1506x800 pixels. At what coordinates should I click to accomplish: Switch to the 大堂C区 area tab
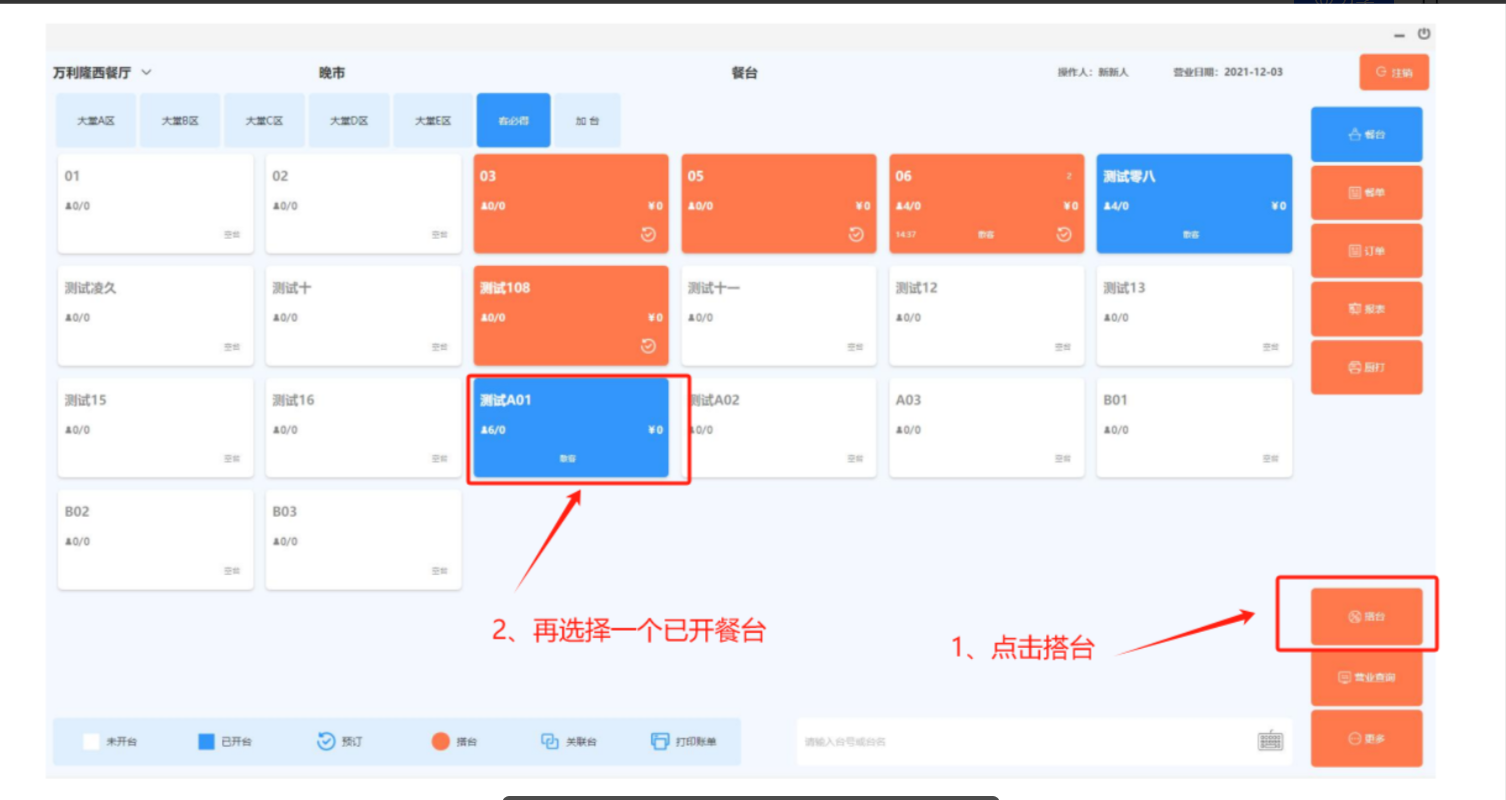coord(265,121)
